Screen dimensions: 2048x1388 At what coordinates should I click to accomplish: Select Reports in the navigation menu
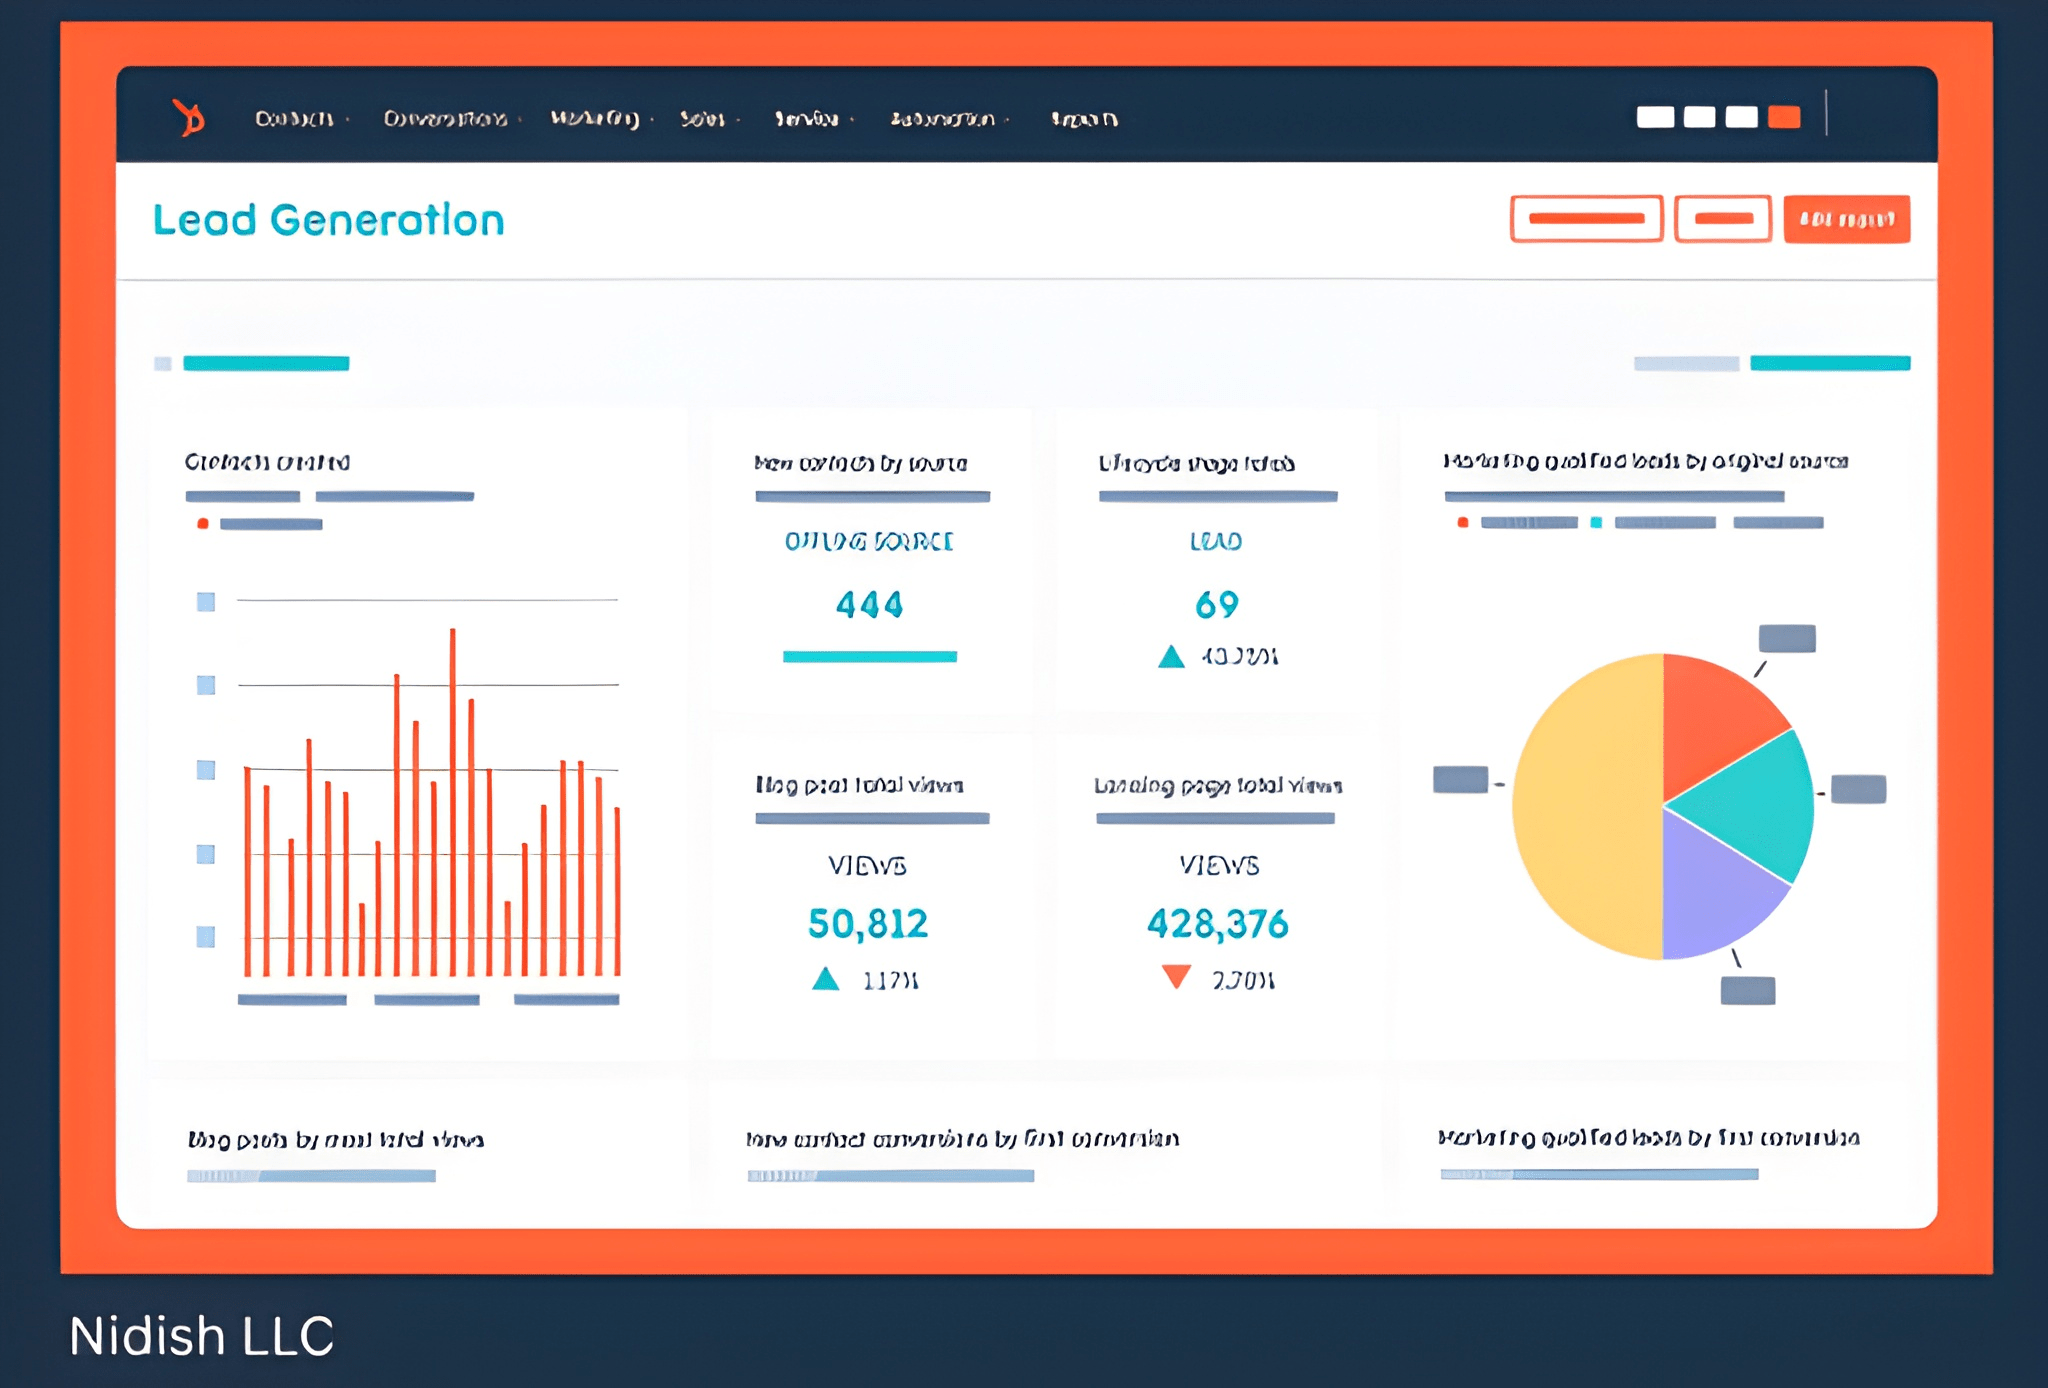point(1084,117)
